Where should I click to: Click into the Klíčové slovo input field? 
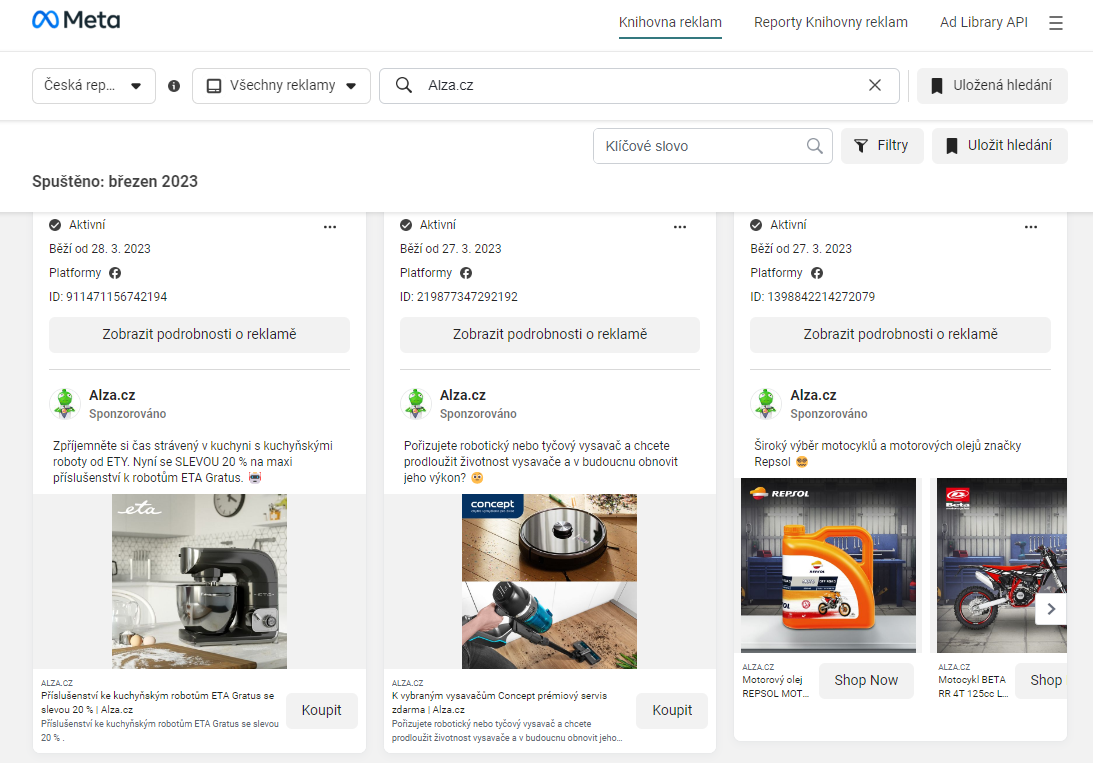700,146
